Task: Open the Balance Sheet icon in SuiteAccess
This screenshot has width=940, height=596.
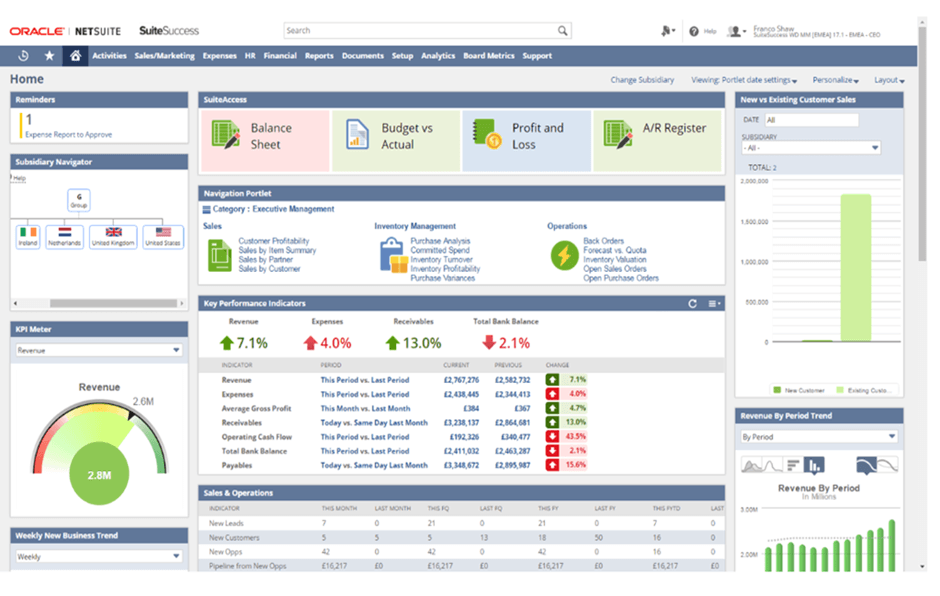Action: coord(226,134)
